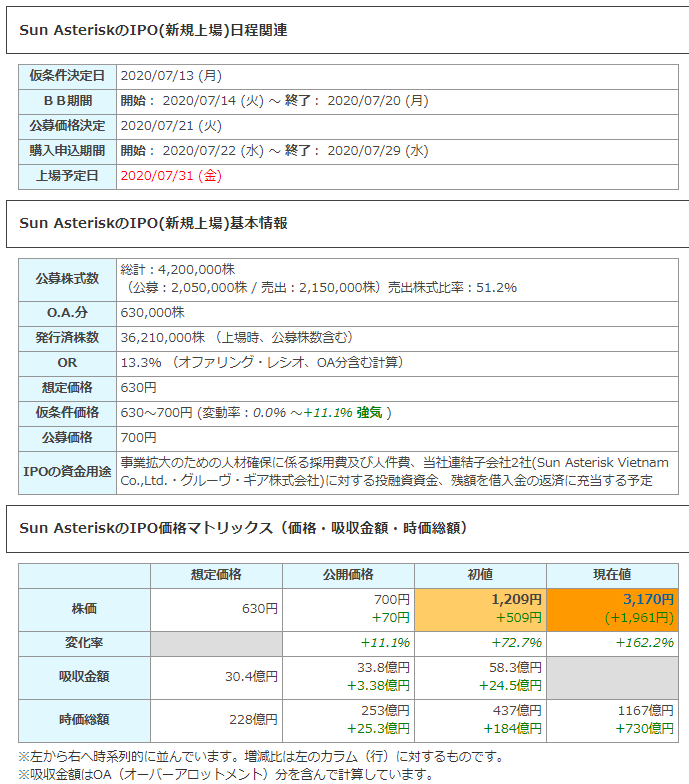Select the 公募価格 label cell

point(67,438)
